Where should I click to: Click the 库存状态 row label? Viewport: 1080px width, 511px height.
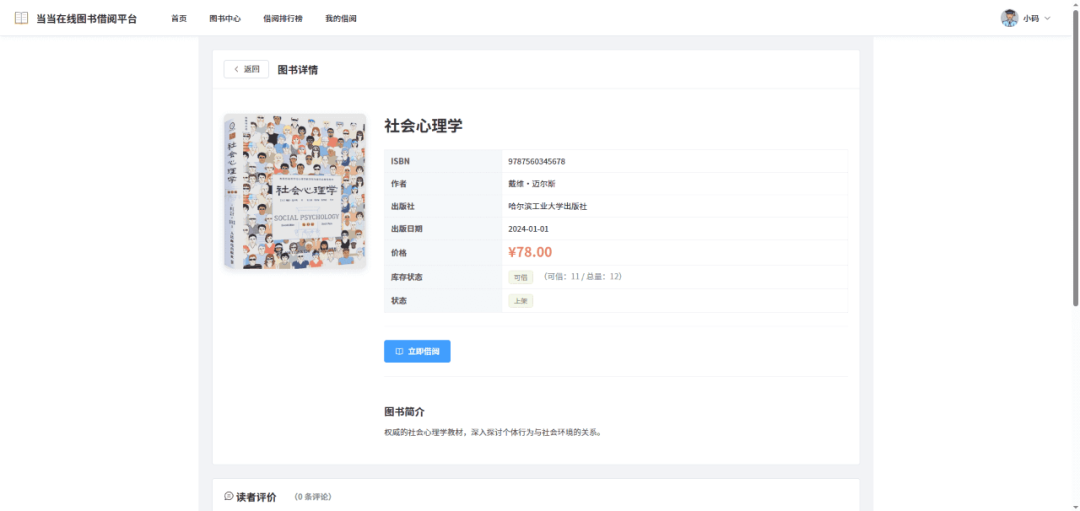(x=406, y=277)
